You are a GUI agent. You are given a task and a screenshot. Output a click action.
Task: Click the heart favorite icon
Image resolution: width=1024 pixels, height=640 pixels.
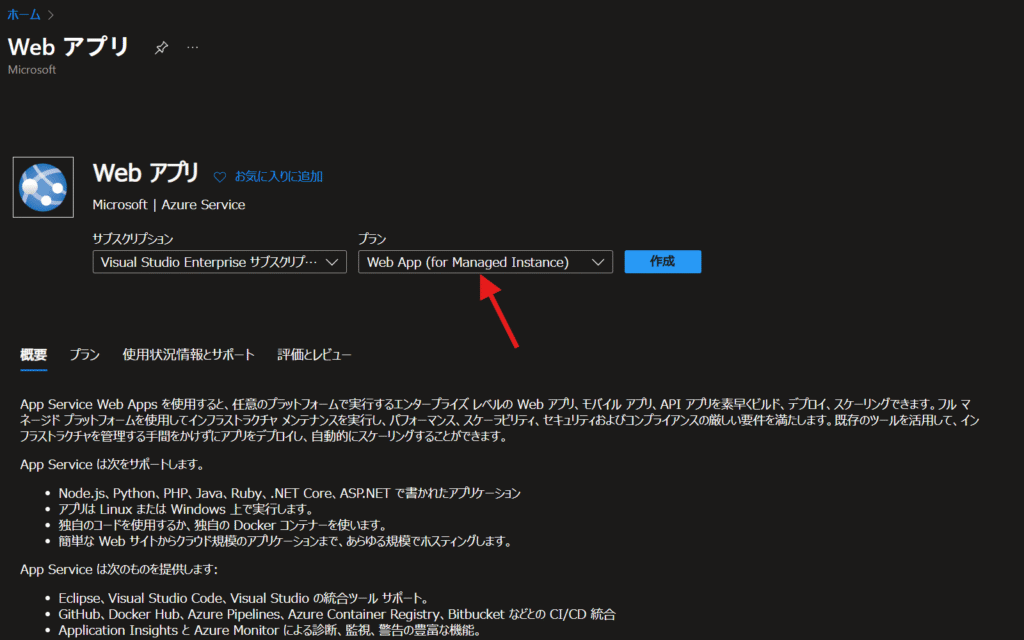(x=220, y=176)
